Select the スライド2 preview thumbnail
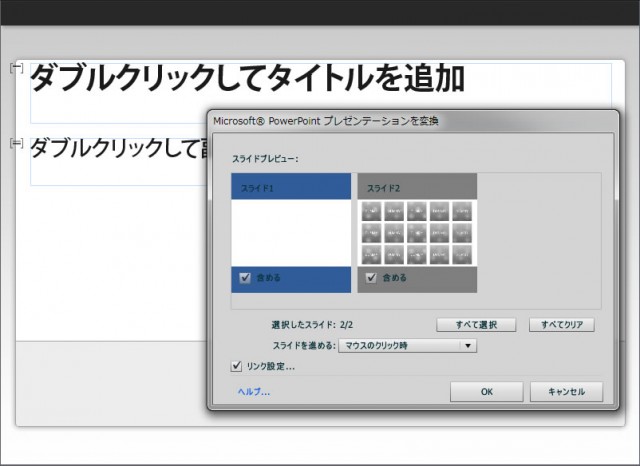The height and width of the screenshot is (466, 640). click(417, 233)
